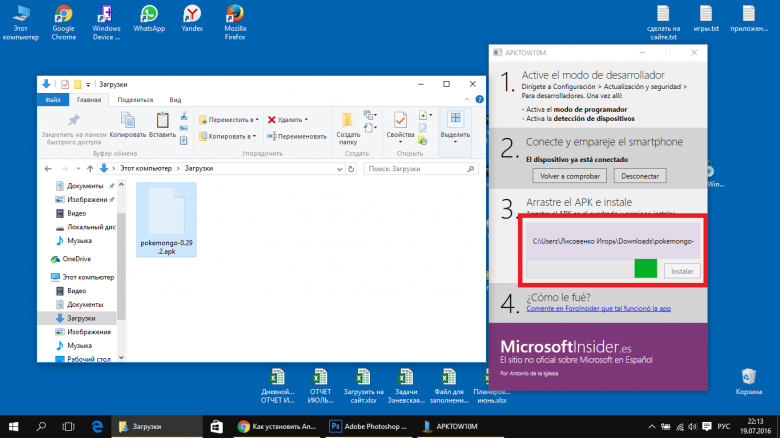
Task: Click the taskbar search magnifier
Action: pyautogui.click(x=41, y=427)
